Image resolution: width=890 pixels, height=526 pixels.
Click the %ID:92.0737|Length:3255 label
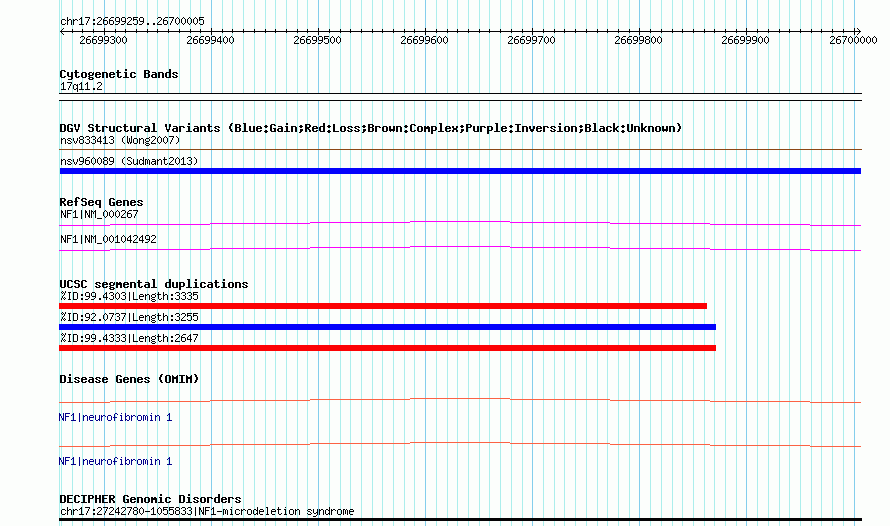(129, 317)
